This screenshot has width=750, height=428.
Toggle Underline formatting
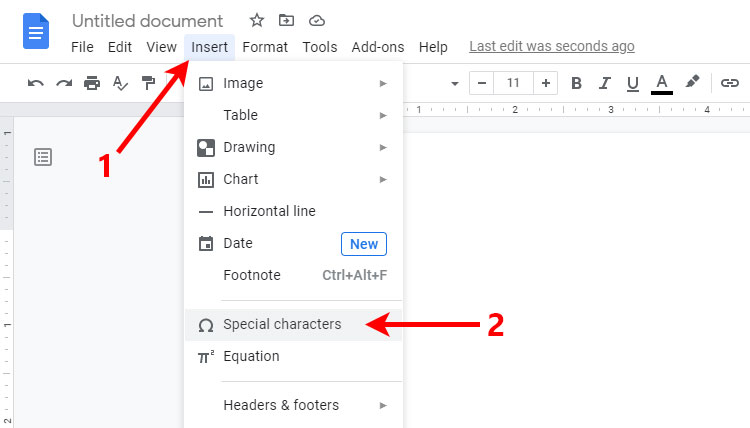click(633, 84)
